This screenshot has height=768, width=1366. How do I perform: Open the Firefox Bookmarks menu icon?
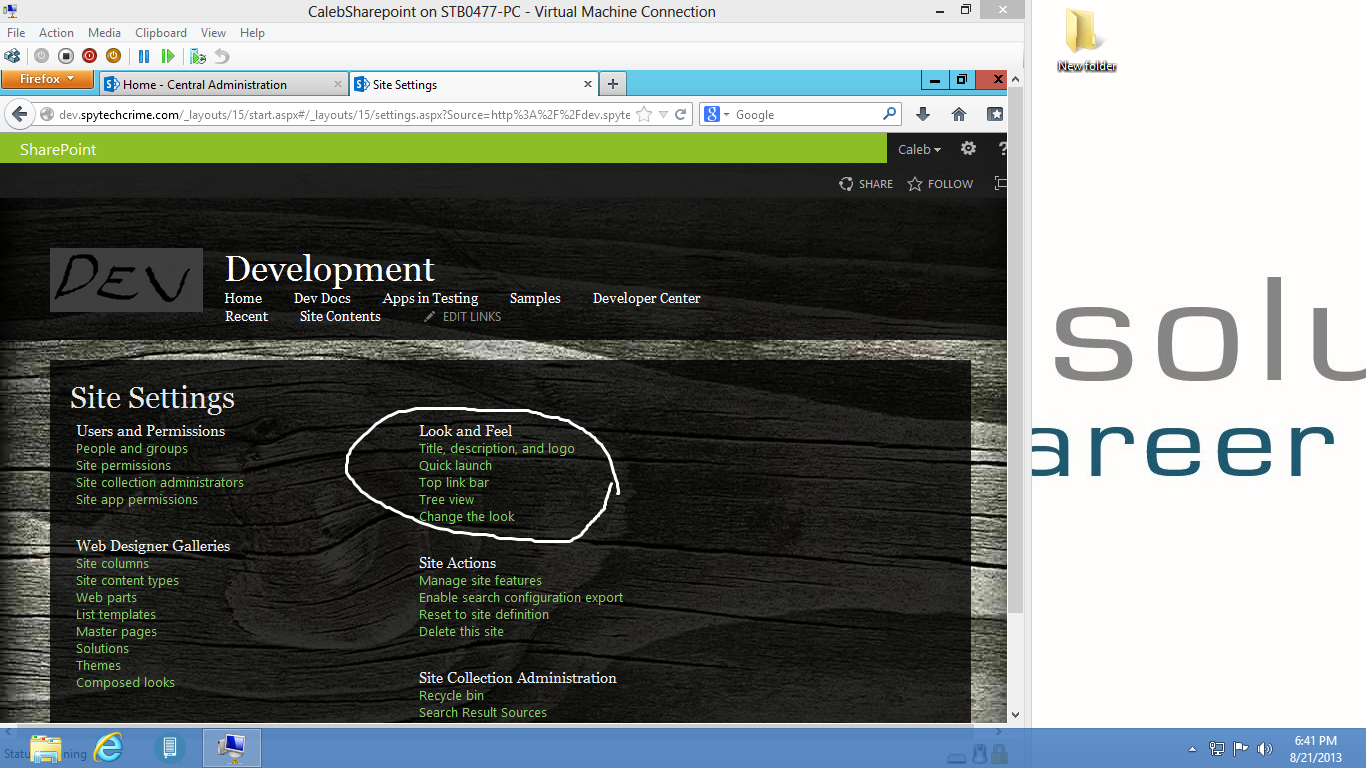(995, 115)
